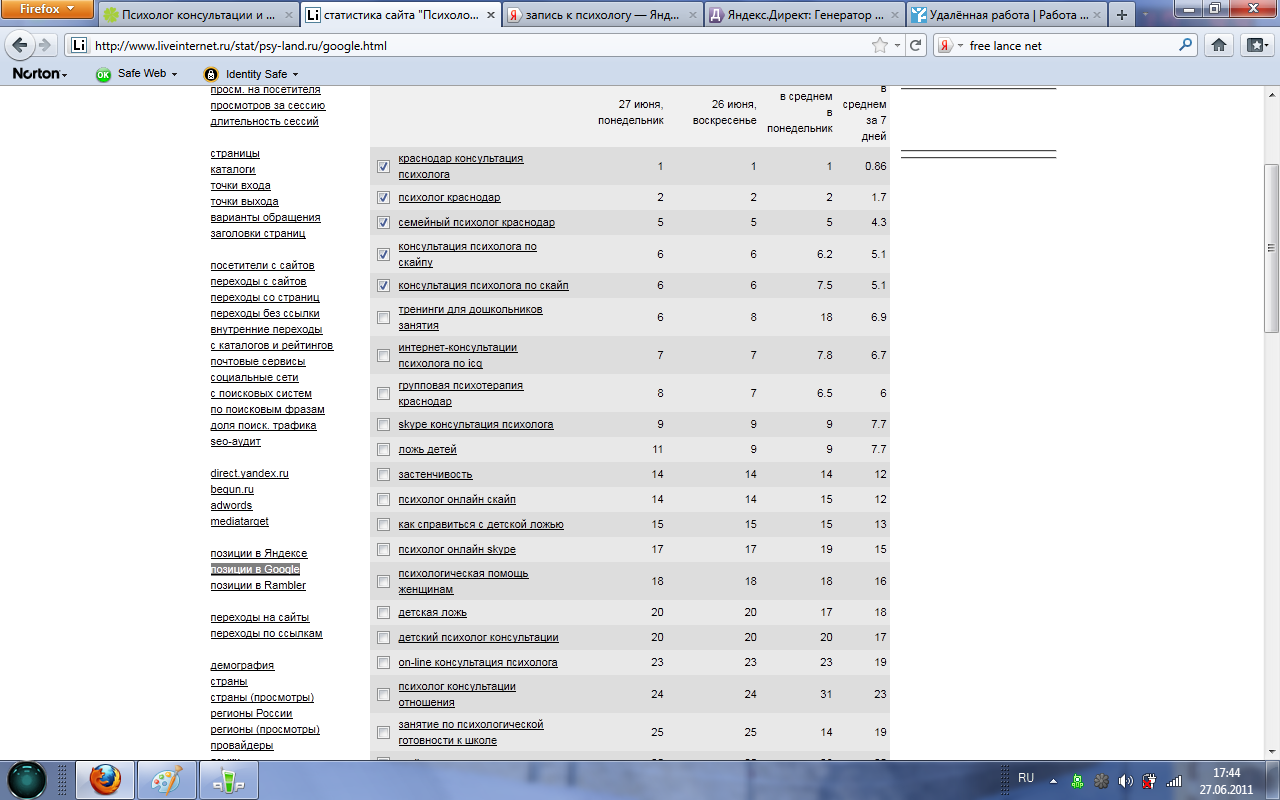This screenshot has width=1280, height=800.
Task: Click the LiveInternet site icon in address bar
Action: click(80, 46)
